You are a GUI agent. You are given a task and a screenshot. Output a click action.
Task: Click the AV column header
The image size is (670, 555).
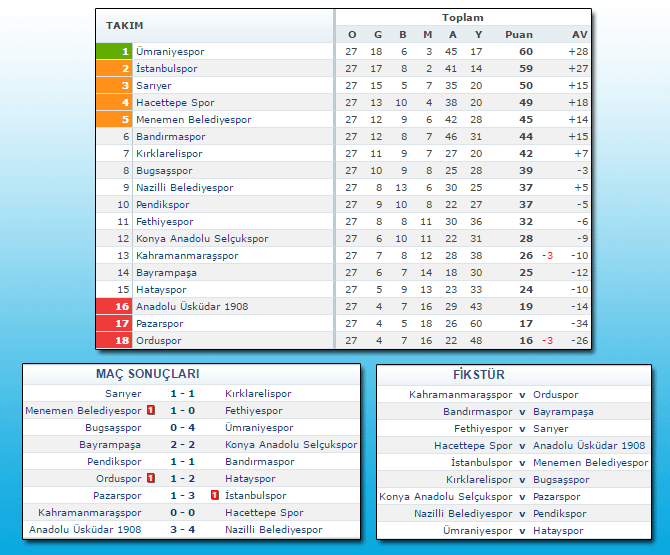point(579,34)
